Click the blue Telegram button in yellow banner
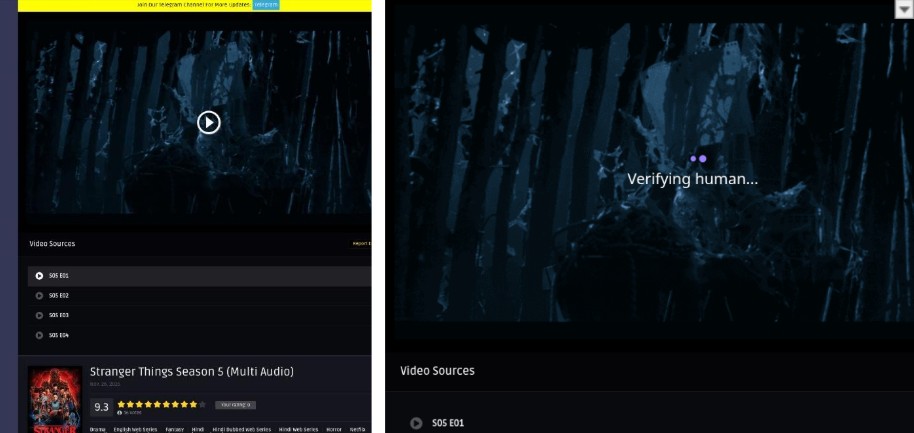 pos(266,5)
